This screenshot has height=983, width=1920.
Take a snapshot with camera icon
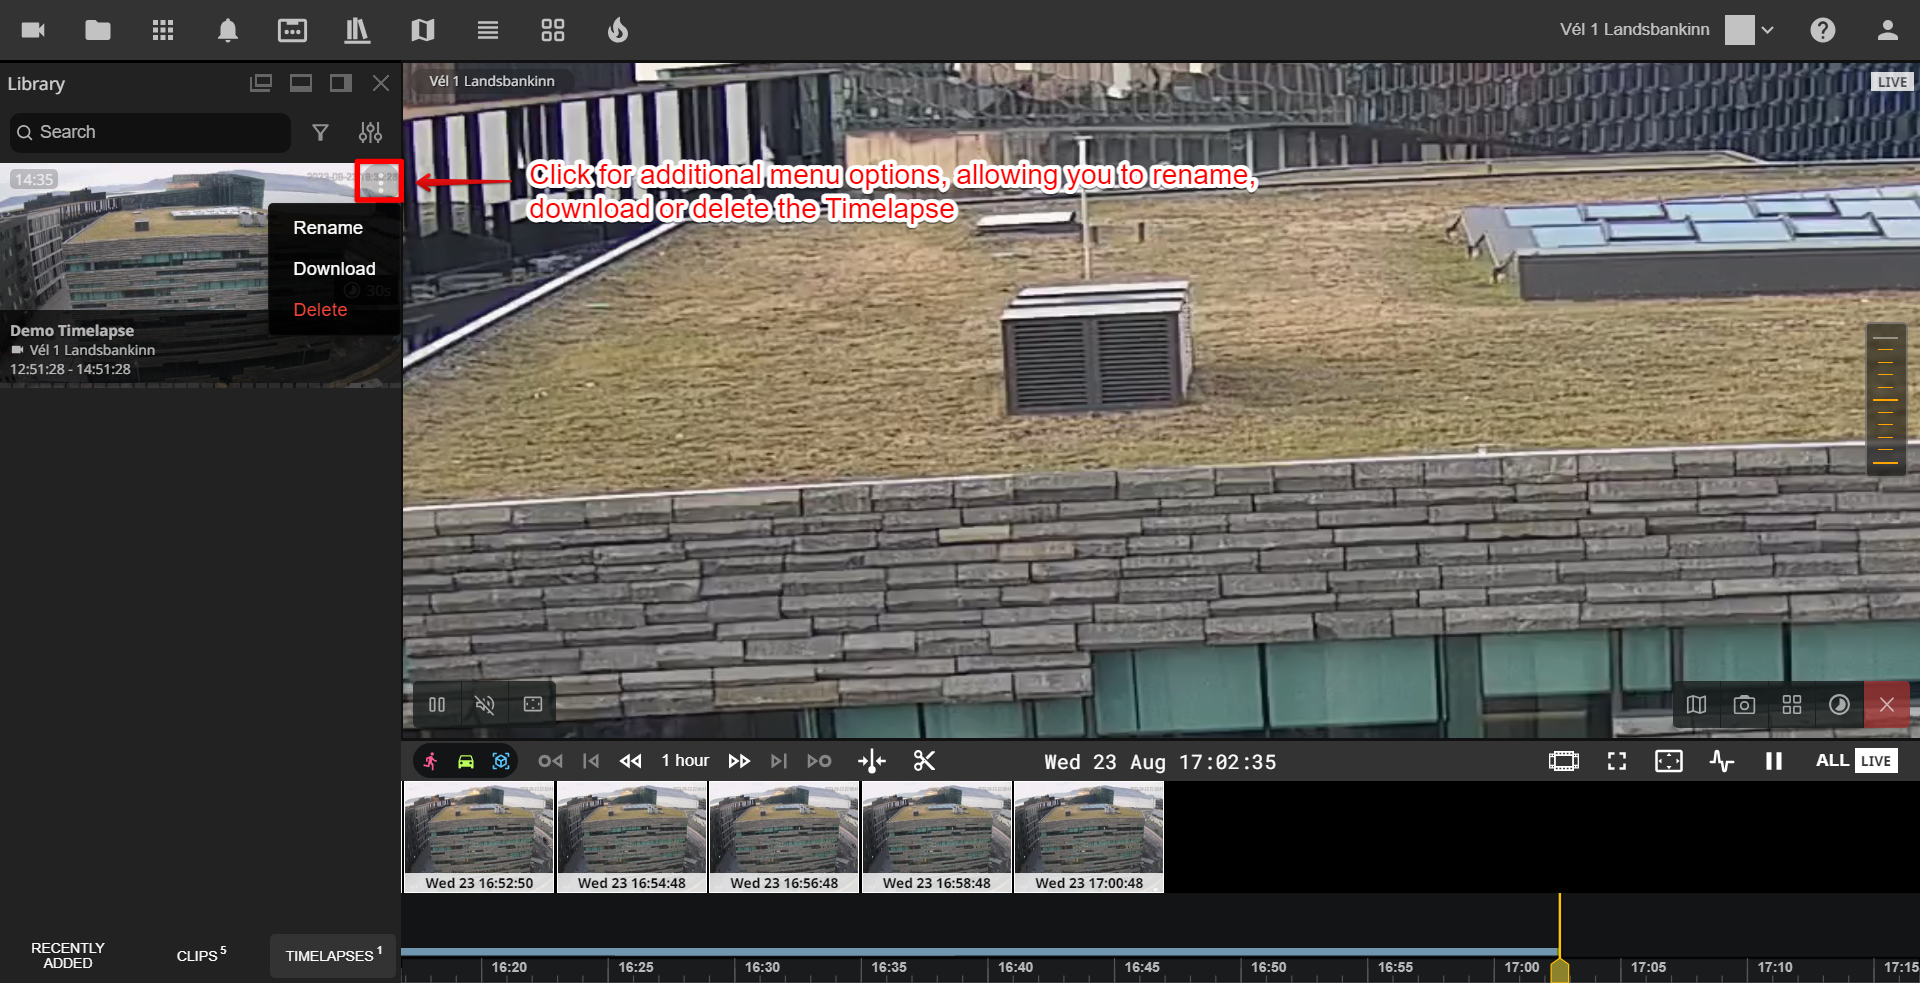tap(1744, 705)
